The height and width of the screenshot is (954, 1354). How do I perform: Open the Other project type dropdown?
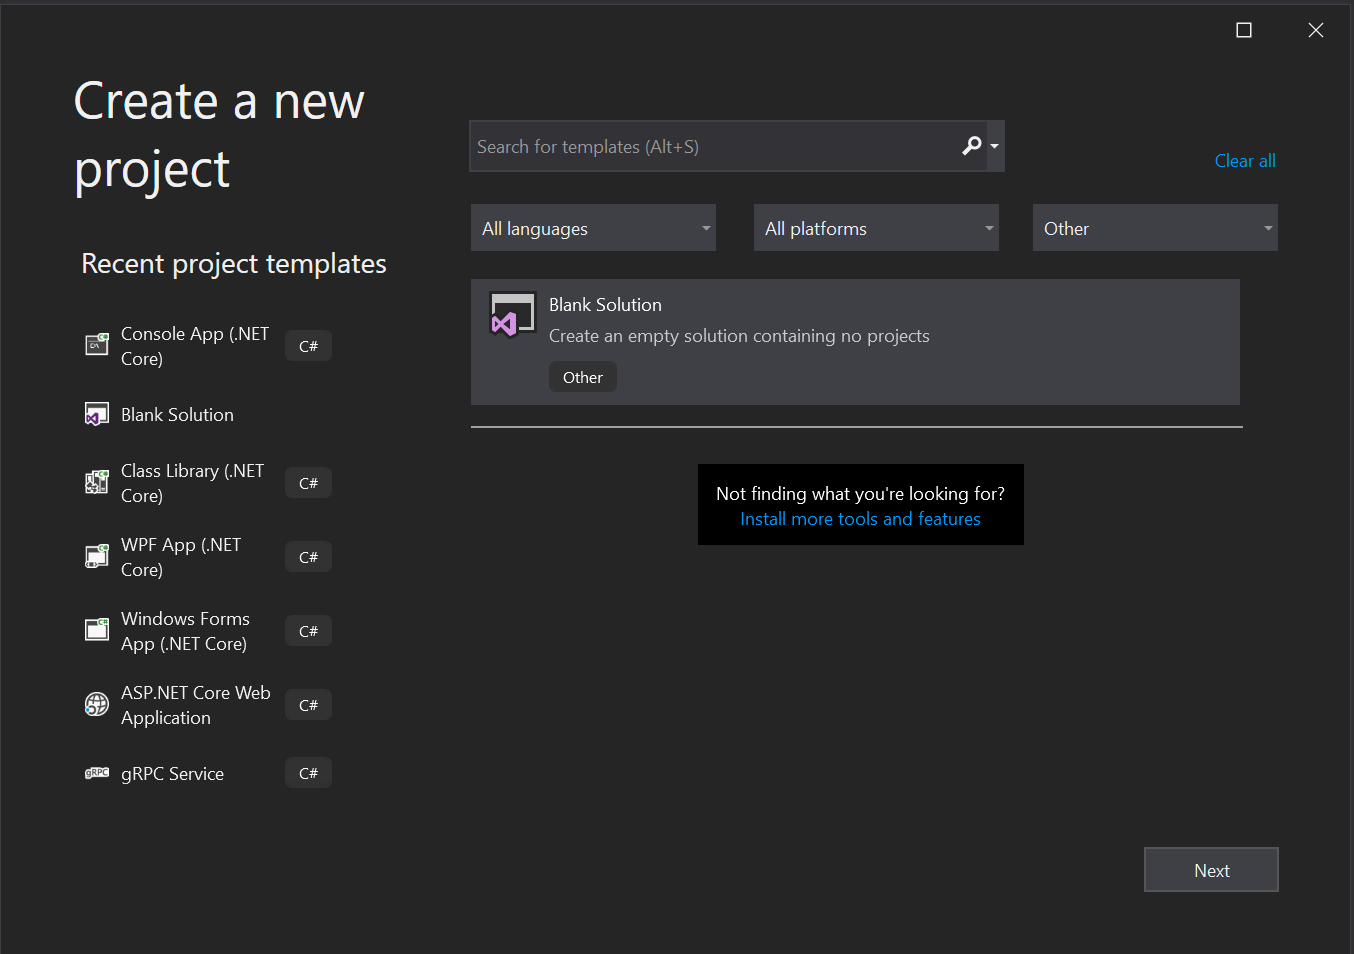click(1155, 228)
